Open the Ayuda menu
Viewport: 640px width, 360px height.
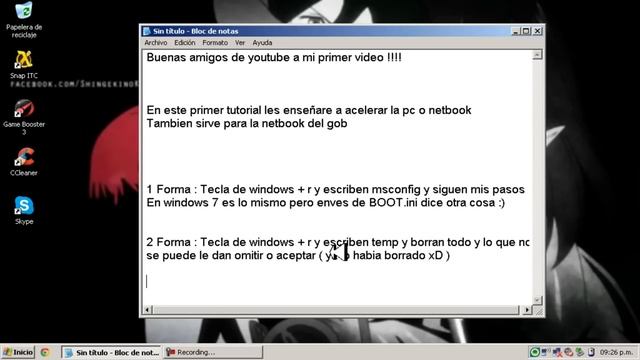[x=262, y=42]
